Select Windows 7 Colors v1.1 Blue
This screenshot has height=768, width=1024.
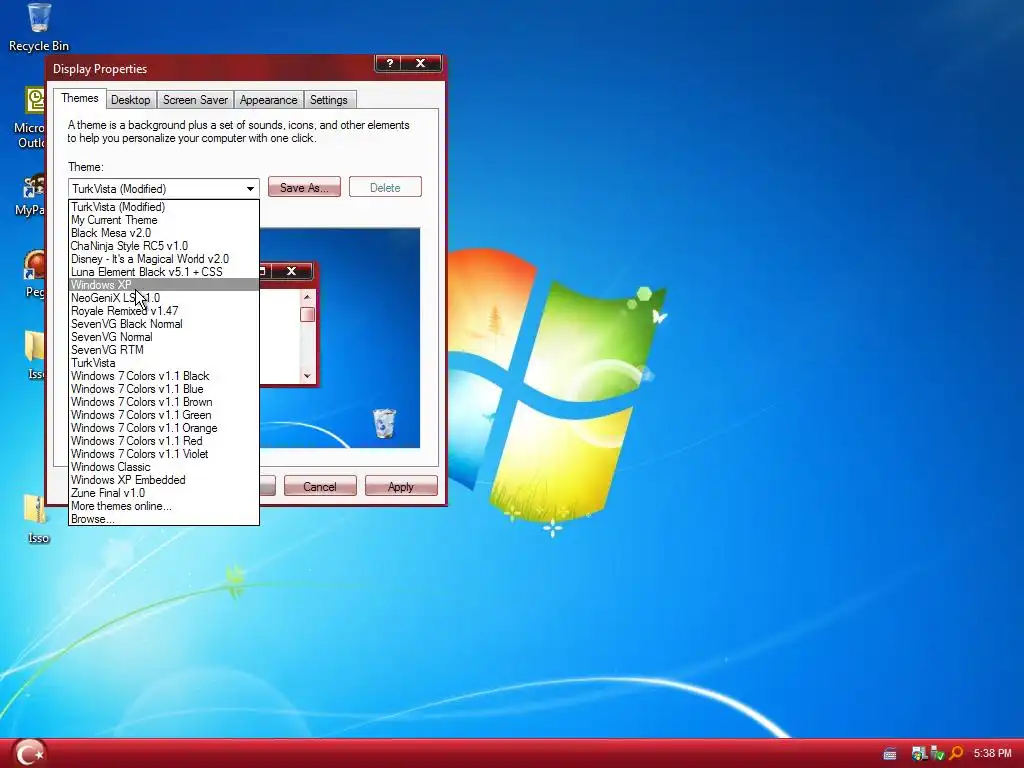(x=164, y=389)
